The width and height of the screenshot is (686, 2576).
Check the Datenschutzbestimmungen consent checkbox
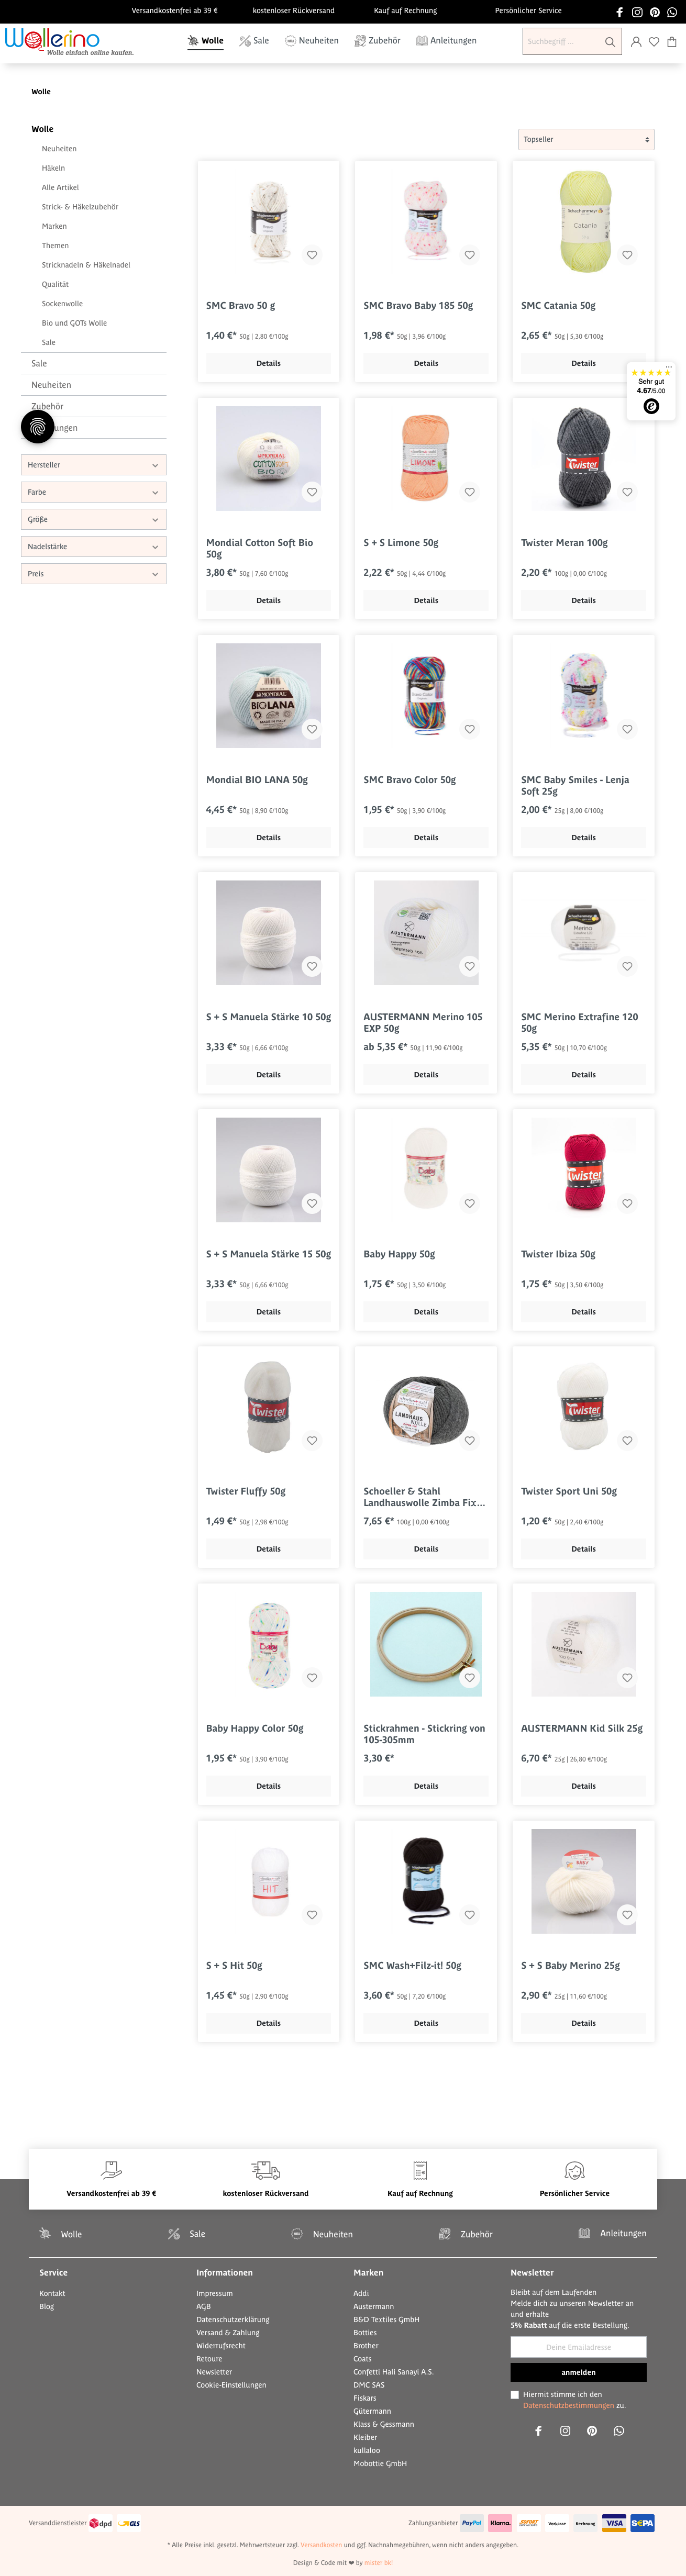(x=515, y=2394)
